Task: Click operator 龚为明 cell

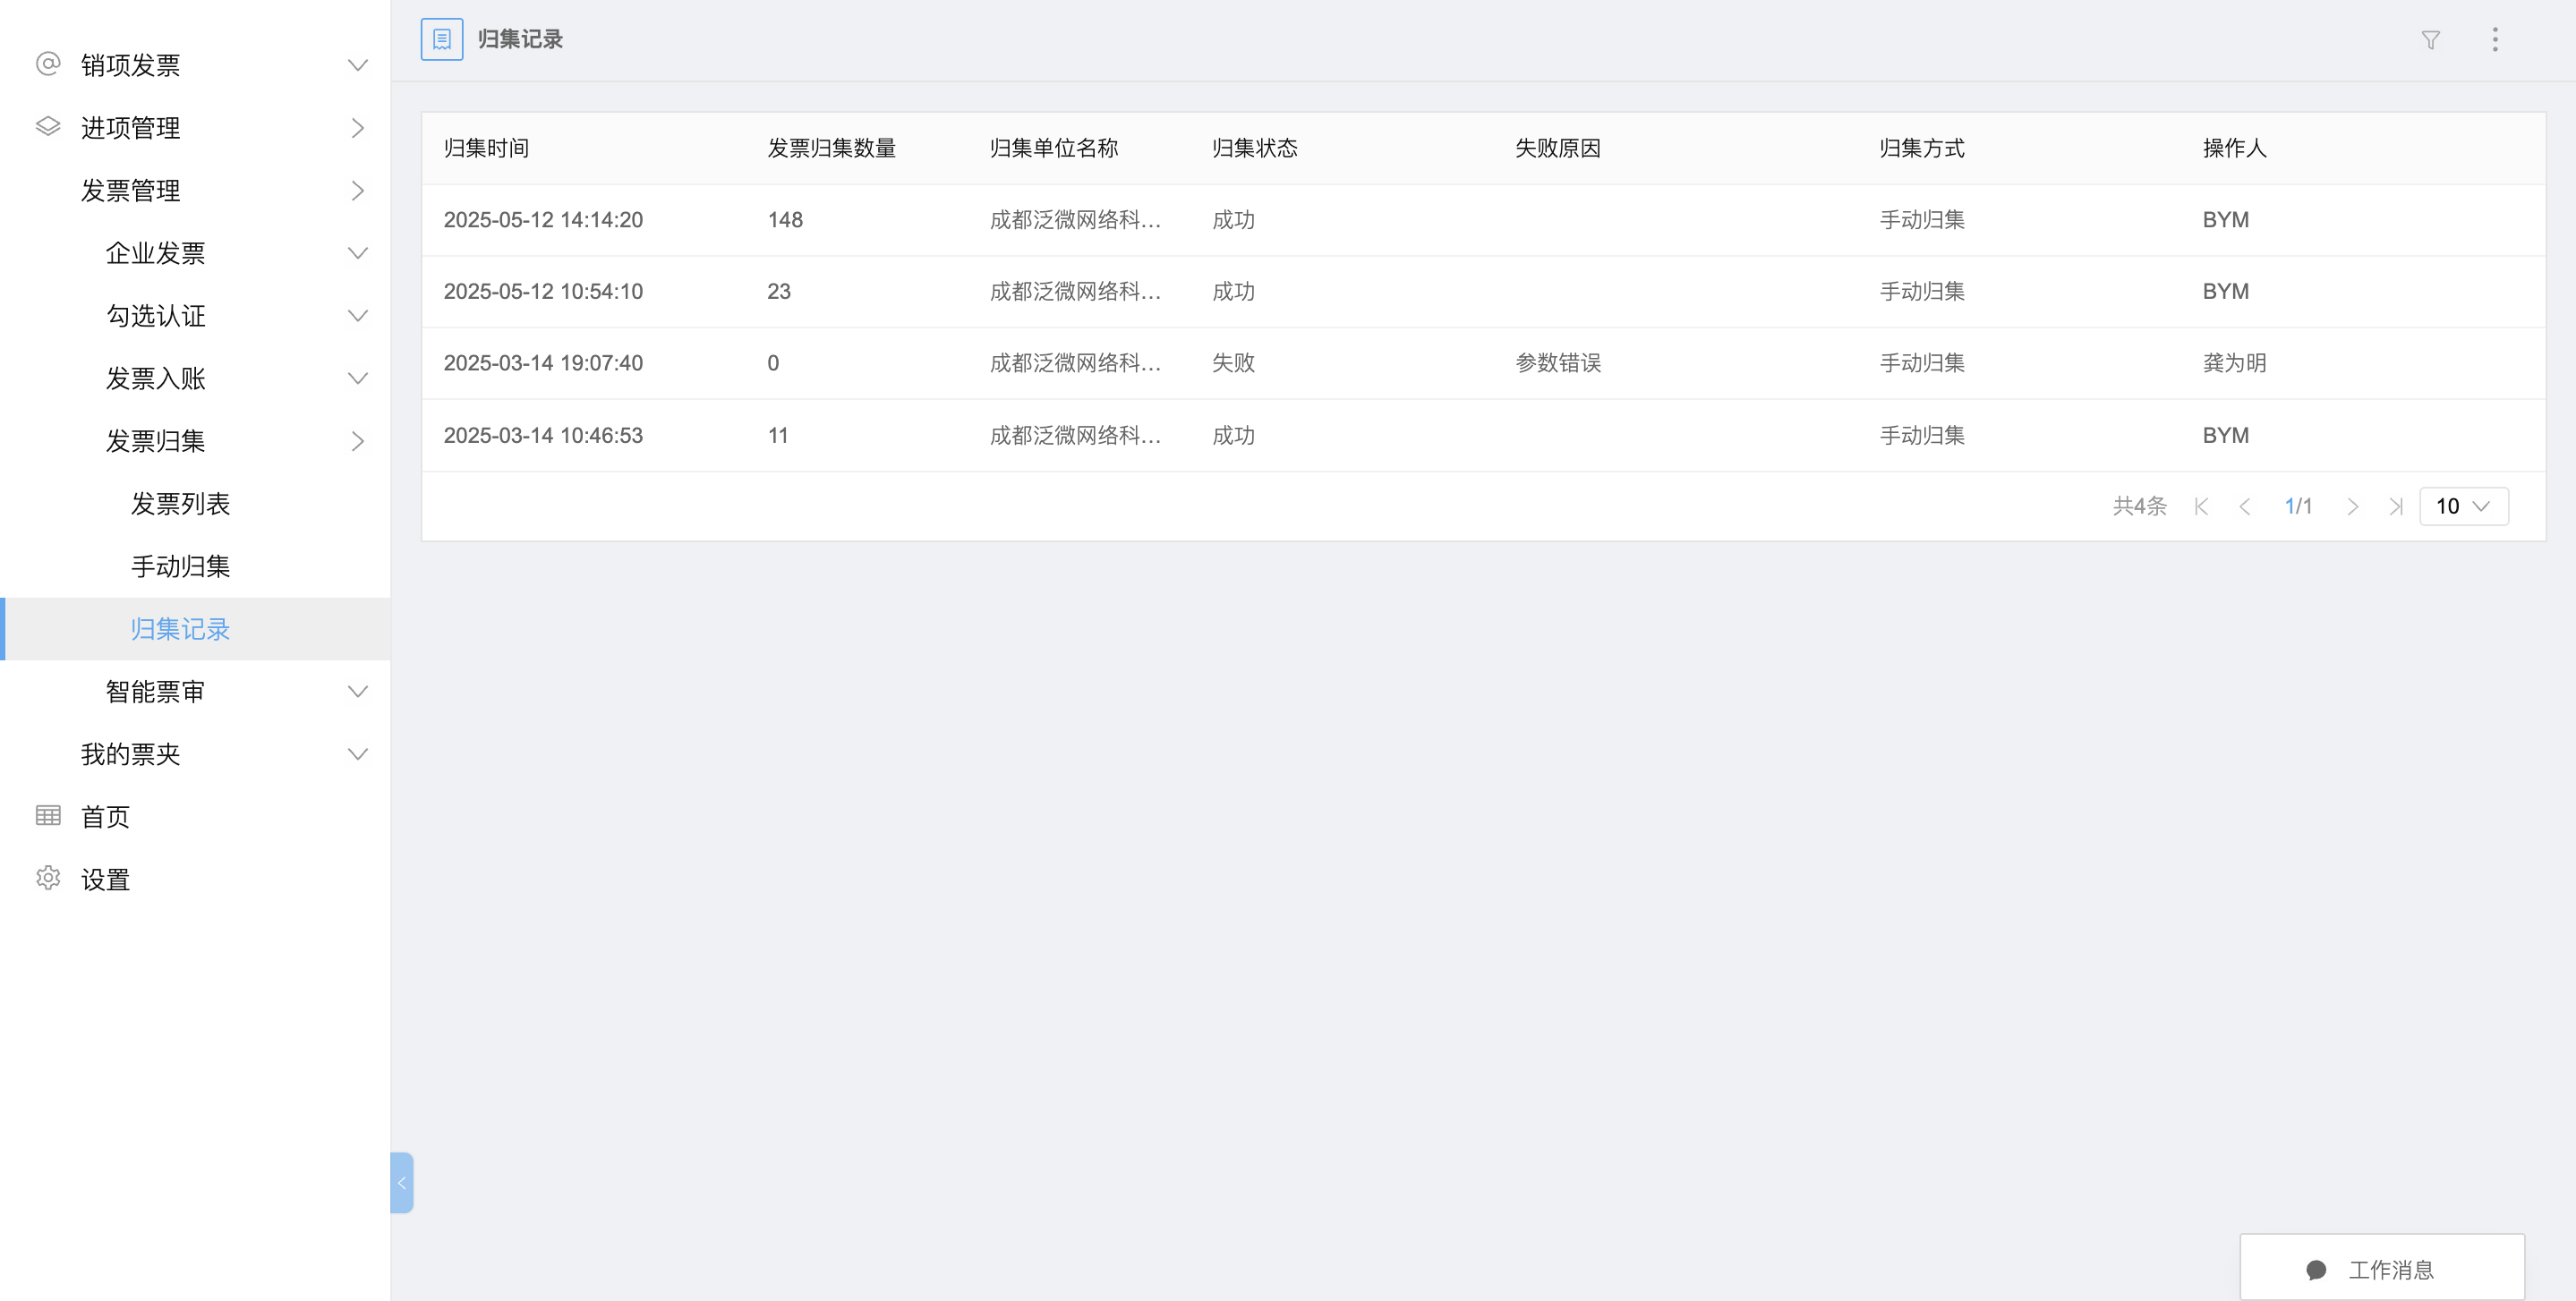Action: coord(2234,363)
